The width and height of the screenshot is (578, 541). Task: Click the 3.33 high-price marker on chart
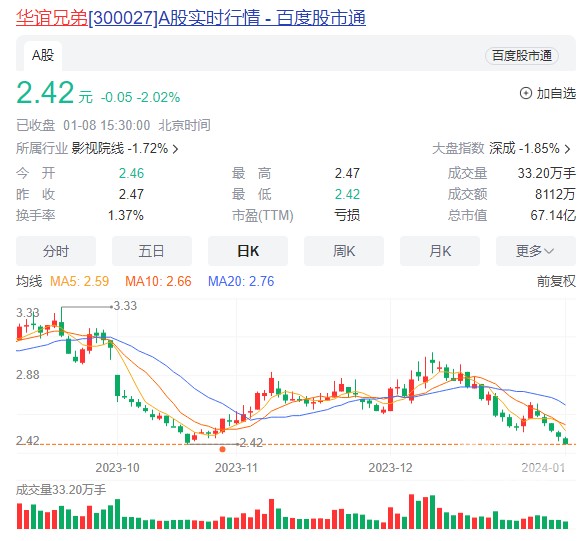click(x=125, y=306)
